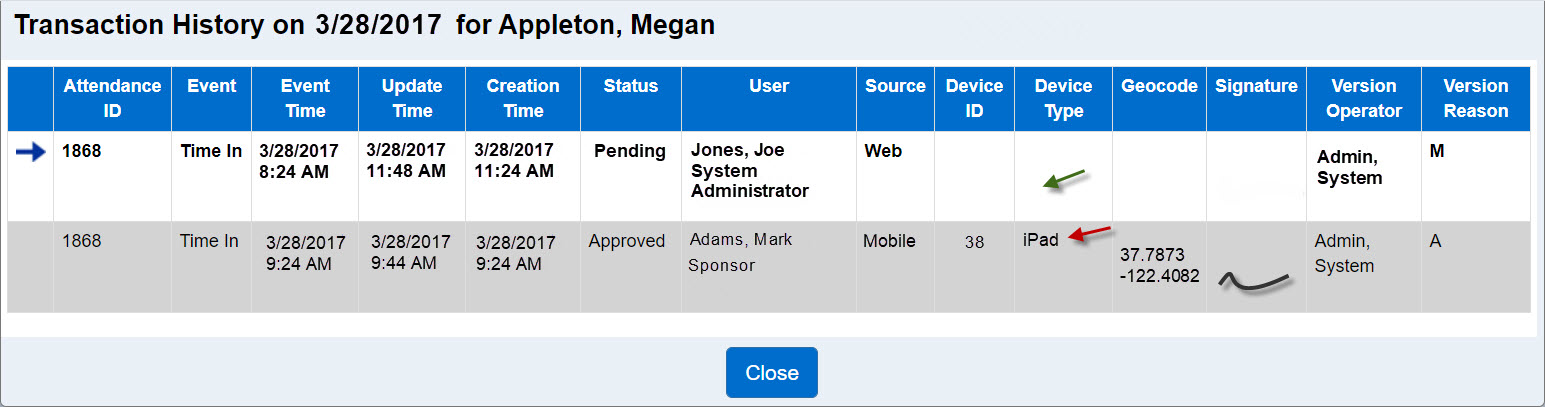Click Device ID value 38
The height and width of the screenshot is (407, 1545).
tap(975, 242)
